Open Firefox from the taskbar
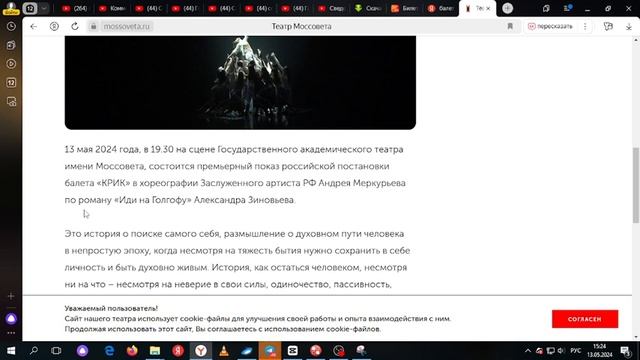Image resolution: width=640 pixels, height=360 pixels. point(132,351)
